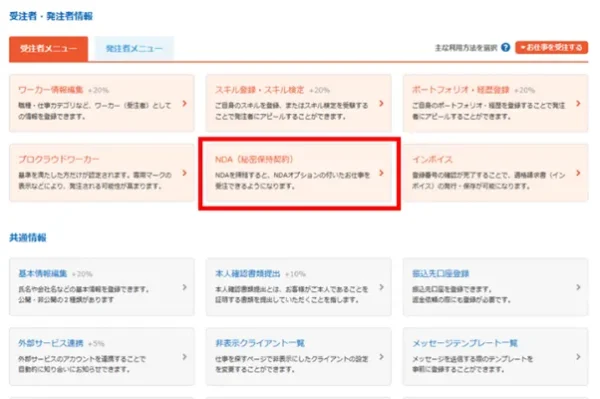Click chevron on 本人確認書類提出 card
600x399 pixels.
pyautogui.click(x=381, y=287)
